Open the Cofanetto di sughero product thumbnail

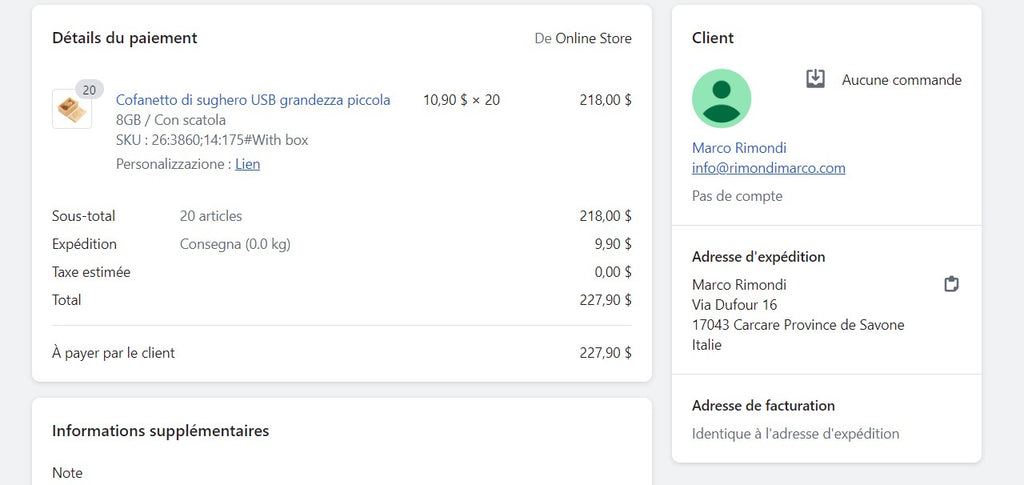(72, 109)
